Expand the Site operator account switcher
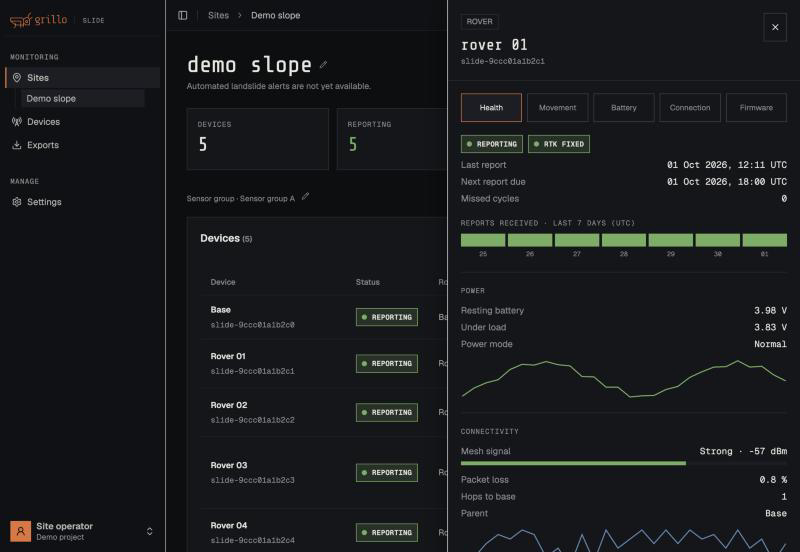The width and height of the screenshot is (800, 552). (x=149, y=532)
